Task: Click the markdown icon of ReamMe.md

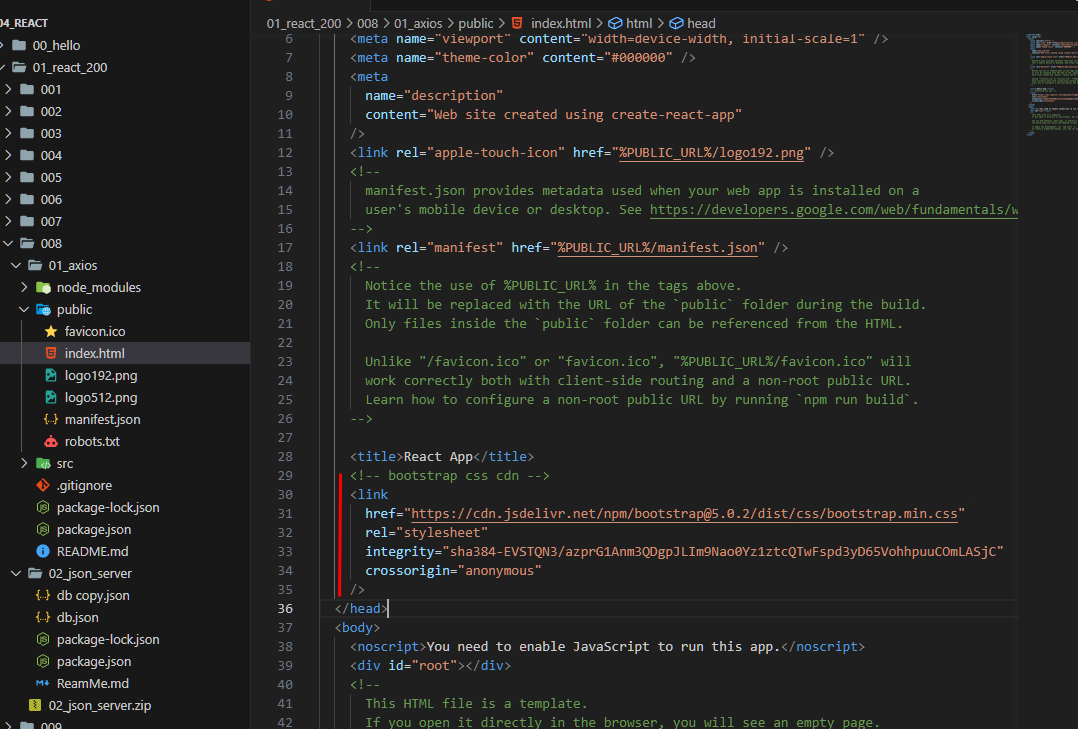Action: pos(43,684)
